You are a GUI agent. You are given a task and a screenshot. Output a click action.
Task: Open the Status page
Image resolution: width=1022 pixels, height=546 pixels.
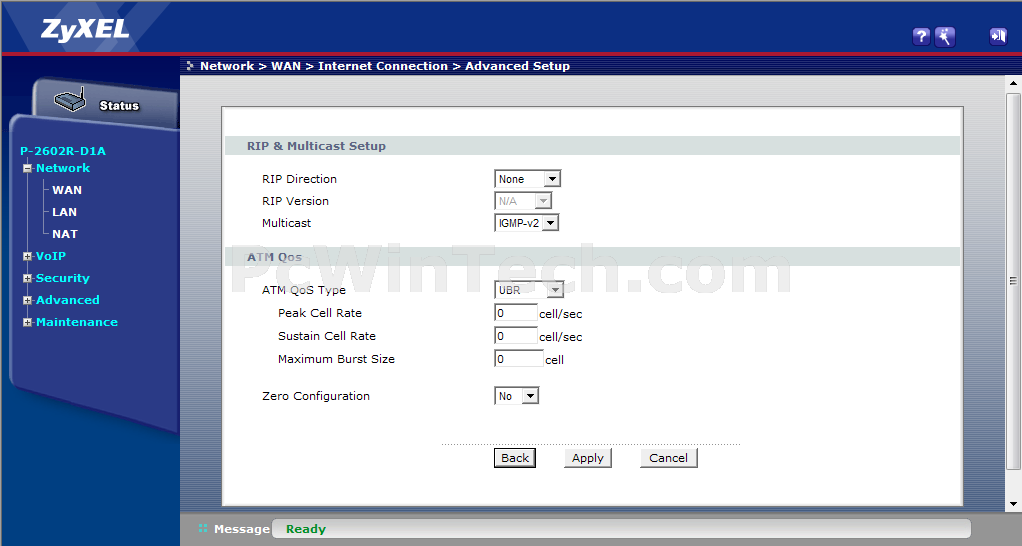point(119,106)
